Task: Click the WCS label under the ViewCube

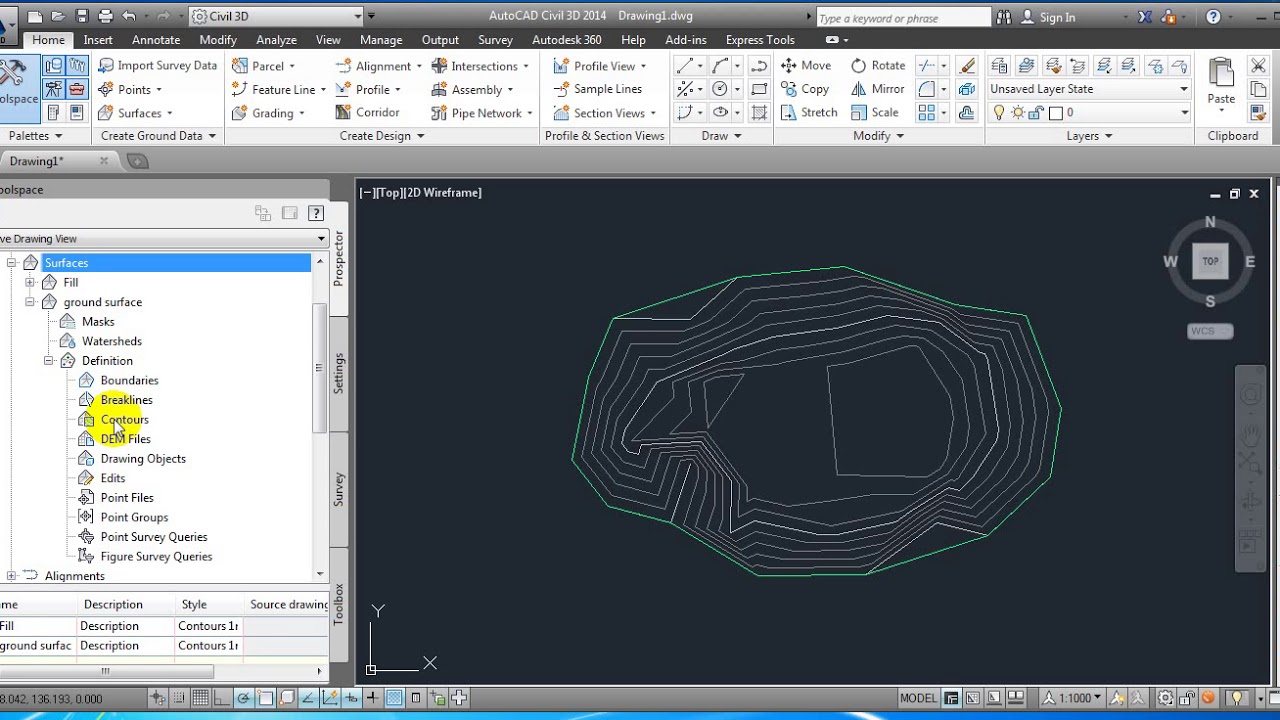Action: click(1210, 331)
